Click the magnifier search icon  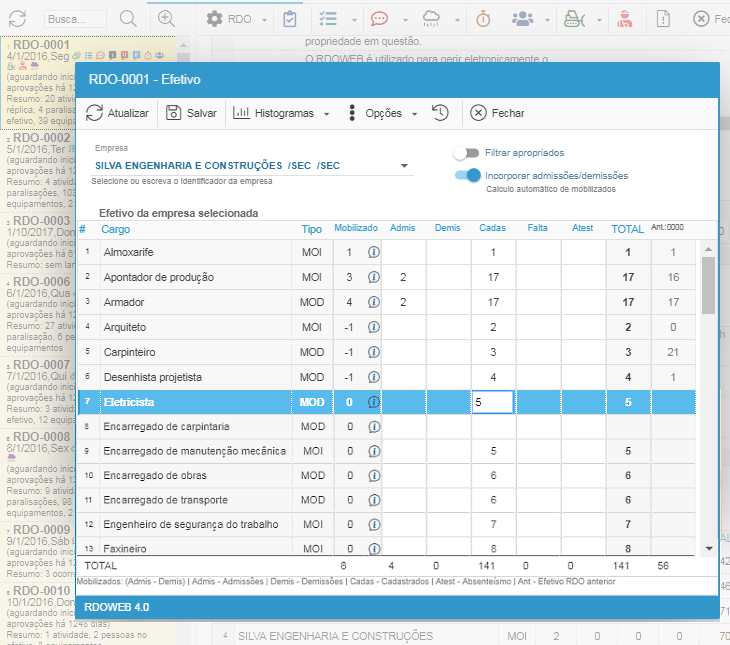pos(128,19)
